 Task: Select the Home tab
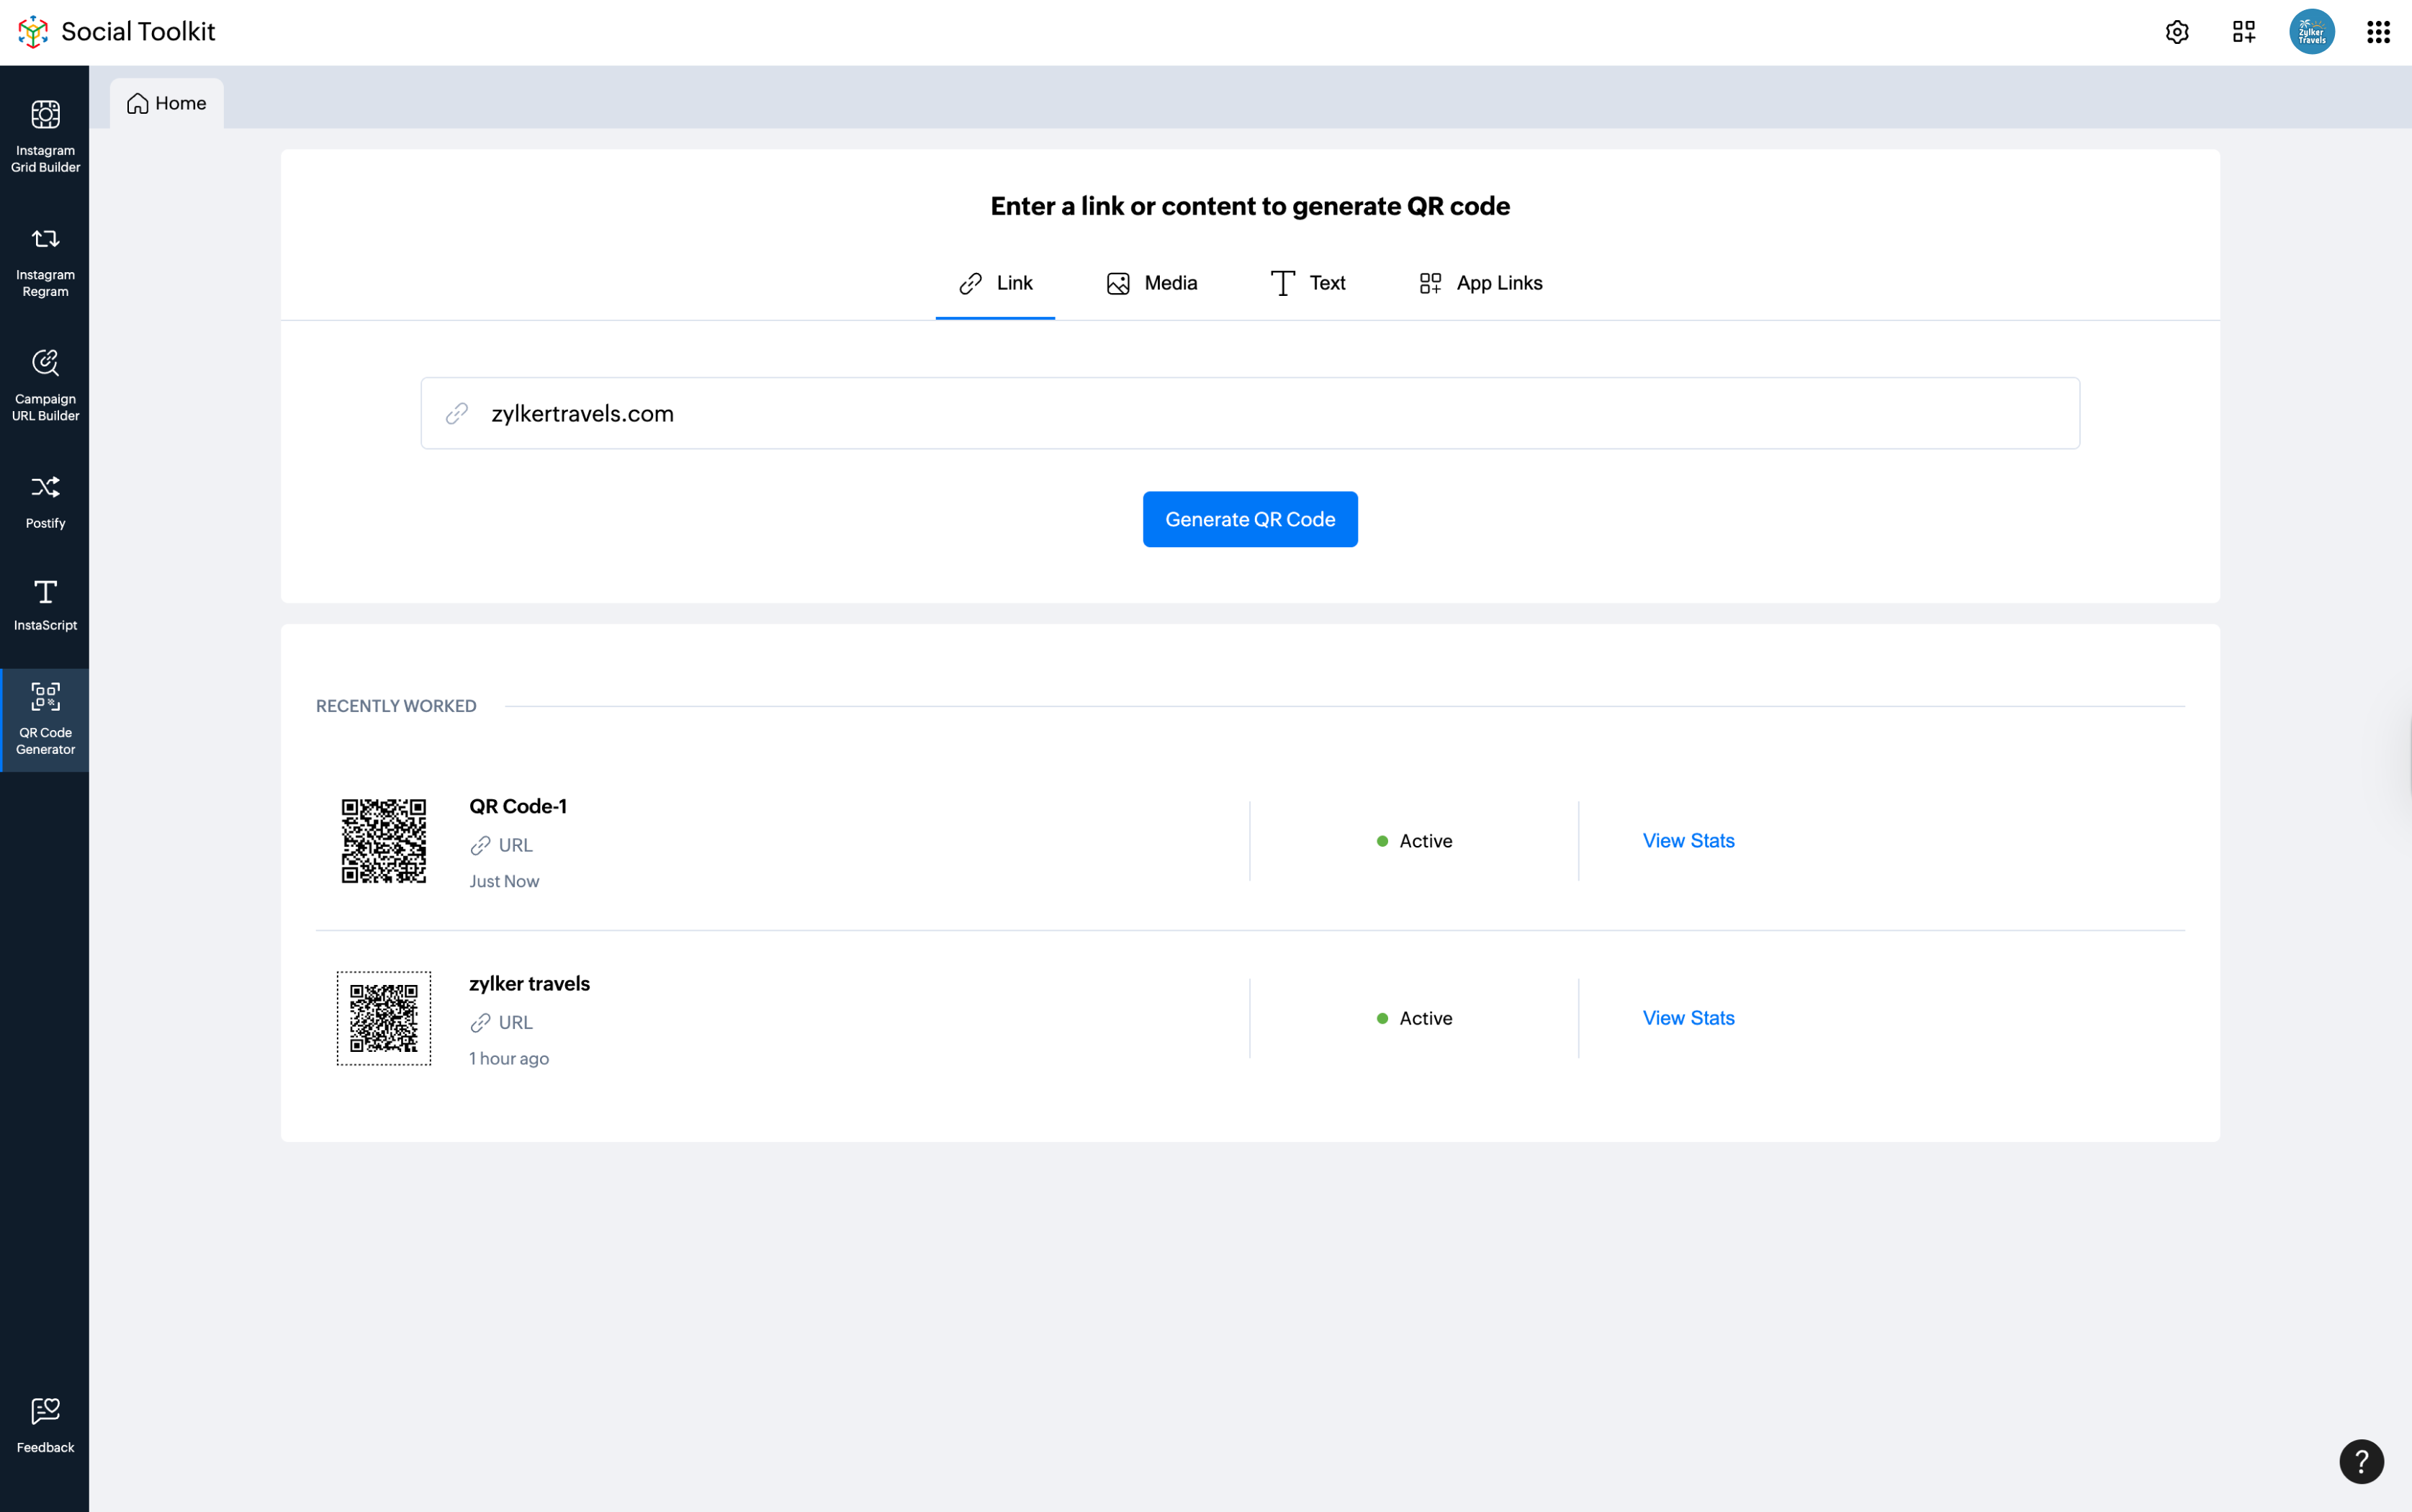coord(167,103)
